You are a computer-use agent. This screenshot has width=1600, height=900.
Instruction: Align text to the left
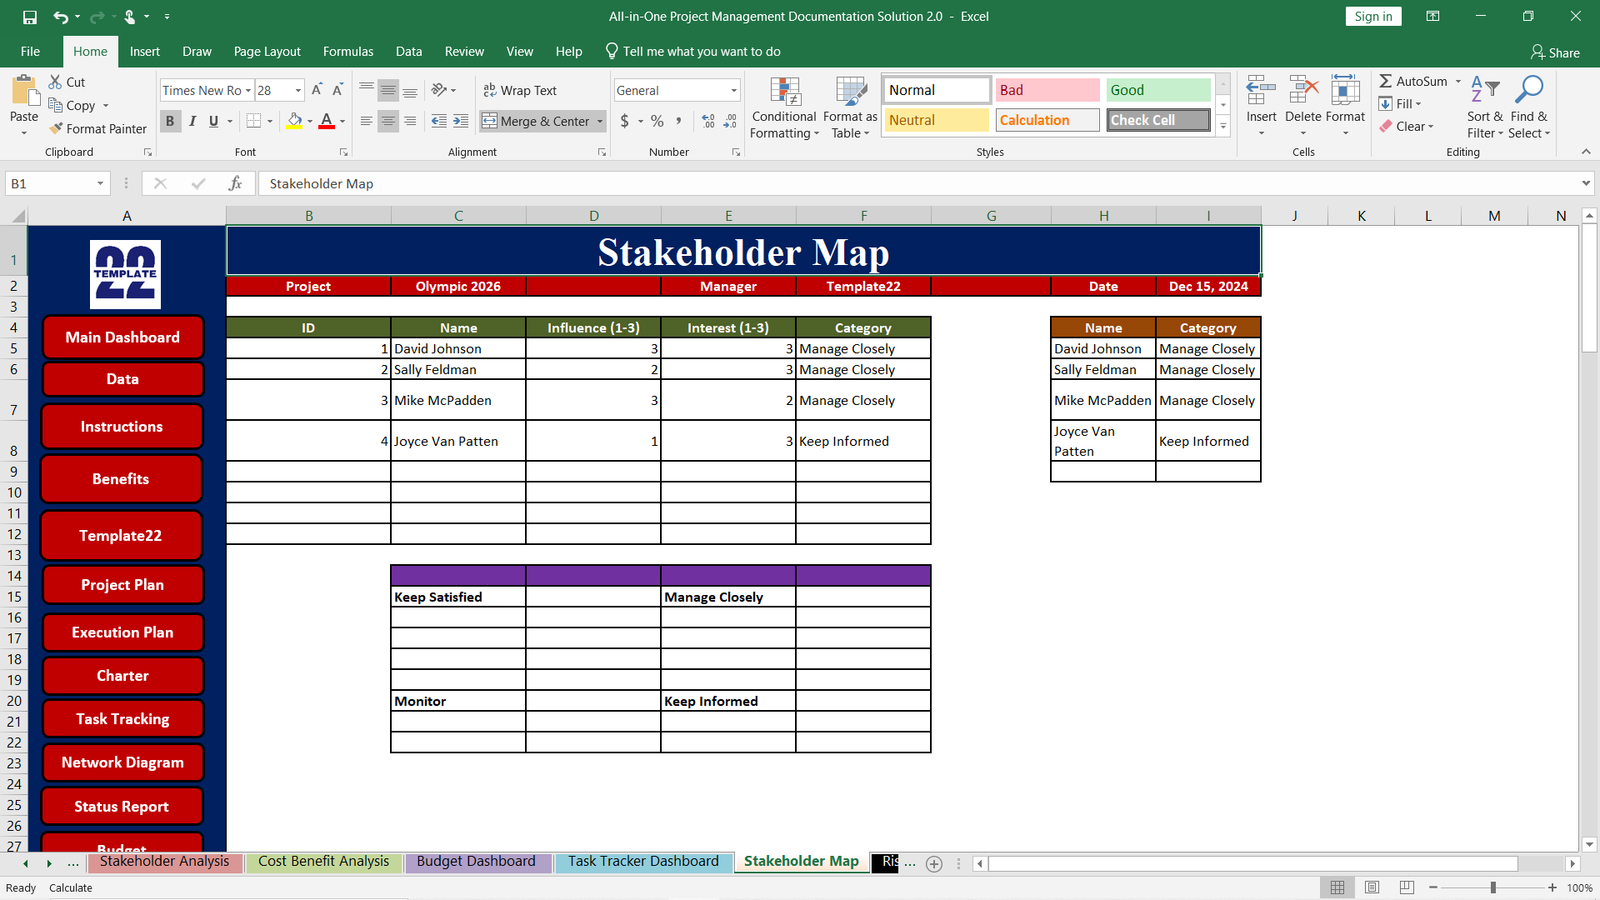[x=366, y=121]
